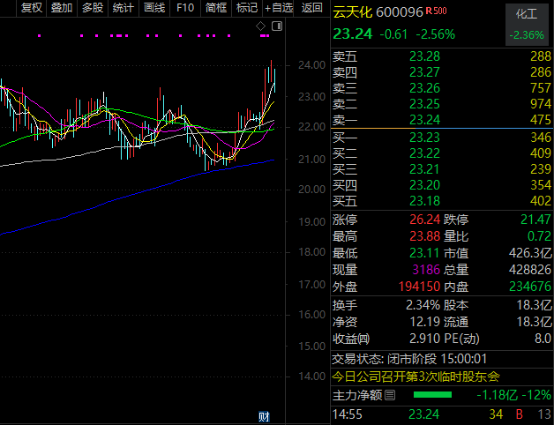Screen dimensions: 554x425
Task: Toggle 简框 simple frame mode
Action: point(216,8)
